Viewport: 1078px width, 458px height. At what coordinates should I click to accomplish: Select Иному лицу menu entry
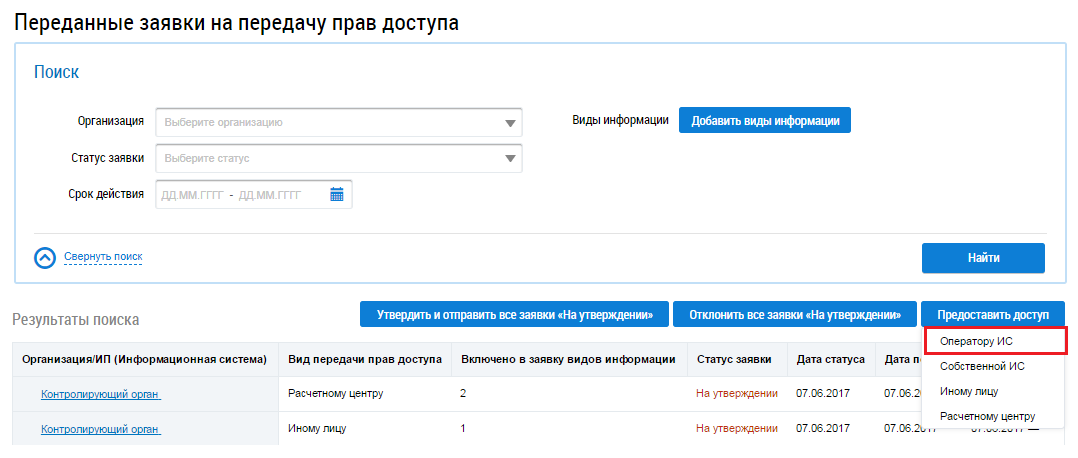tap(969, 391)
